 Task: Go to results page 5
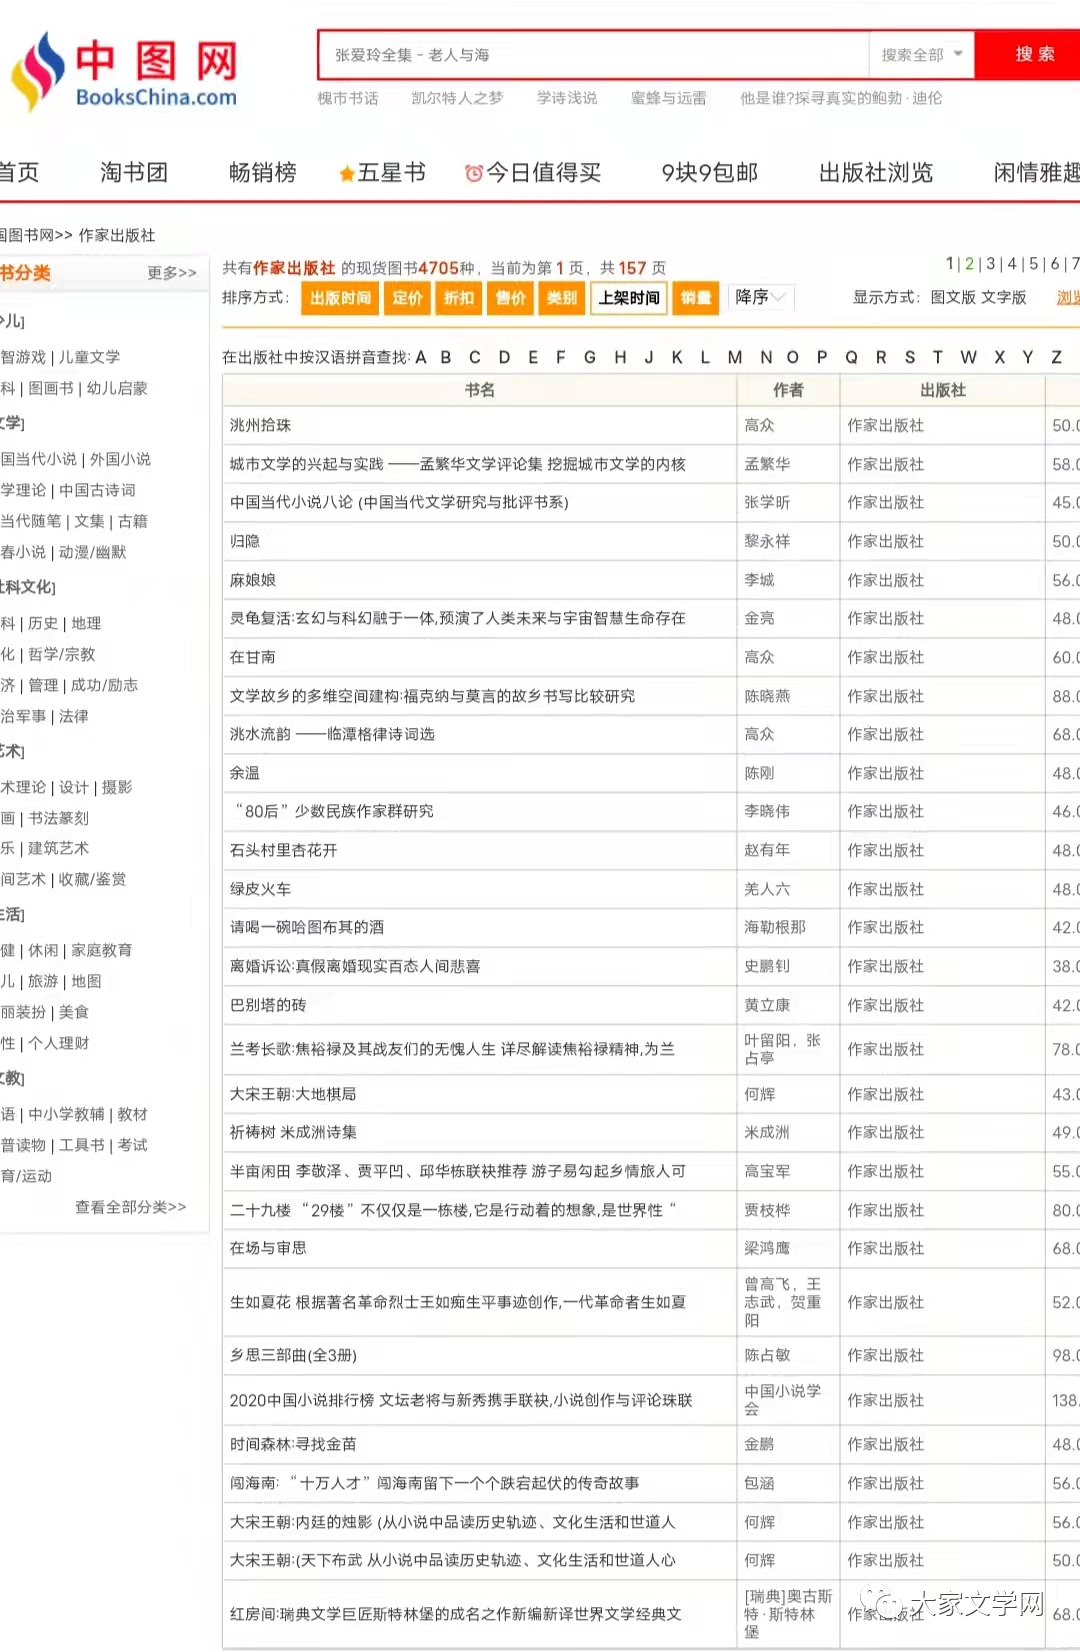click(1034, 264)
